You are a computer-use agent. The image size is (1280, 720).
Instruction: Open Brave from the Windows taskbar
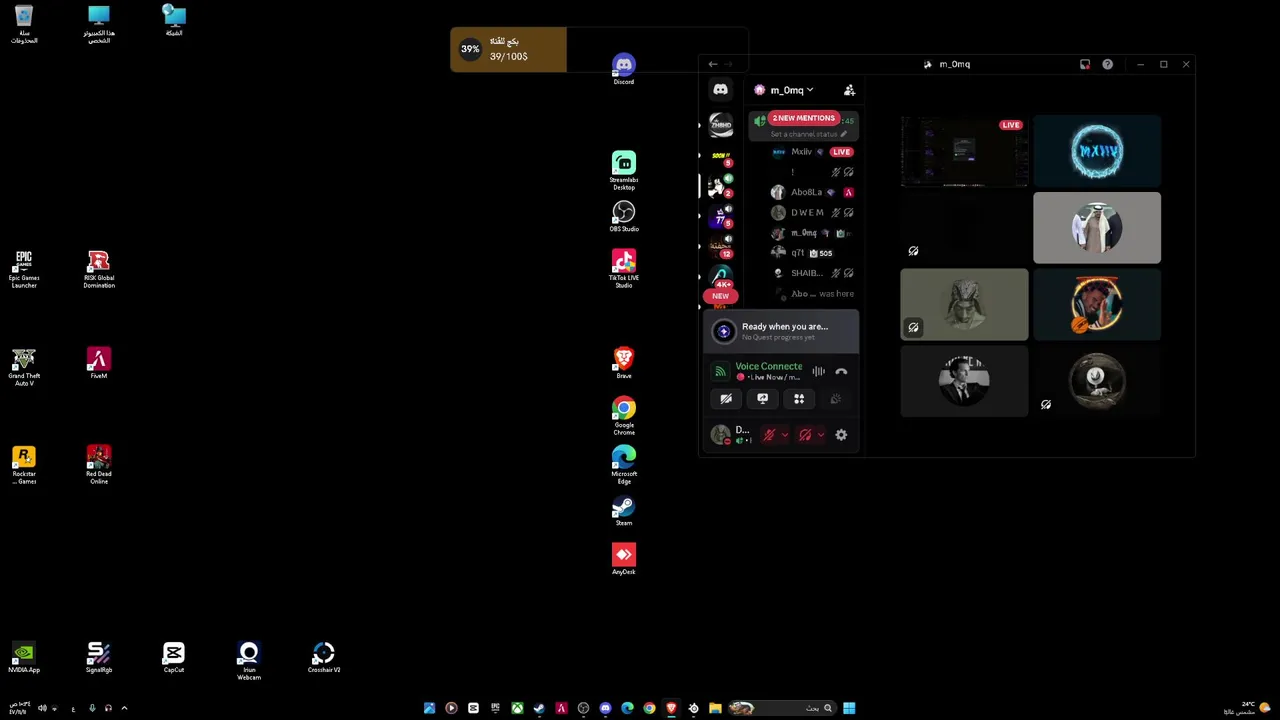point(671,708)
